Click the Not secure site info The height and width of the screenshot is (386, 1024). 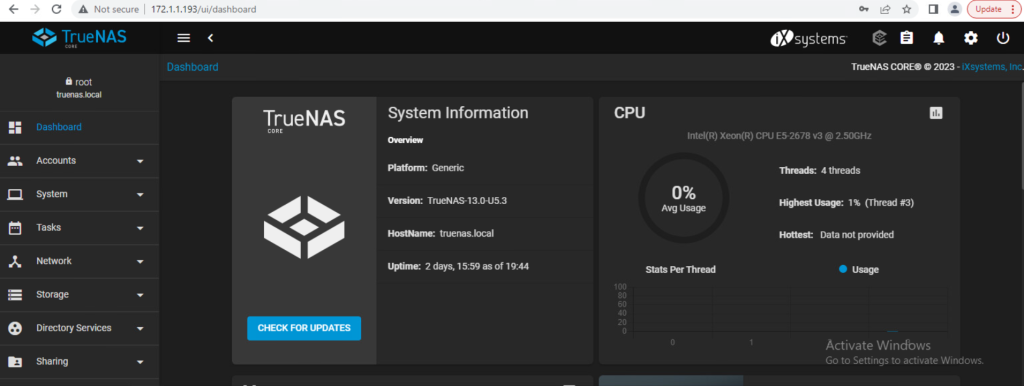tap(108, 9)
